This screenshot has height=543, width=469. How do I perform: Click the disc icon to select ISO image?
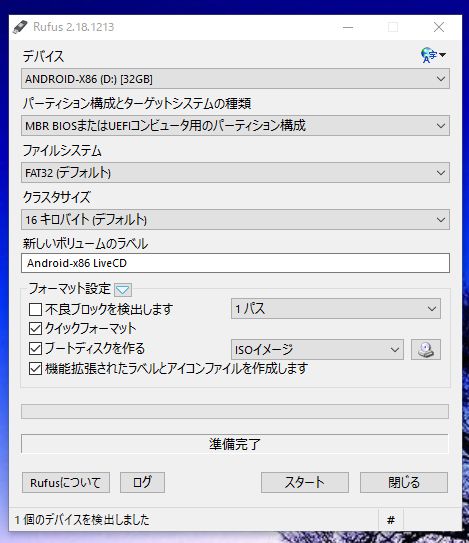(426, 349)
